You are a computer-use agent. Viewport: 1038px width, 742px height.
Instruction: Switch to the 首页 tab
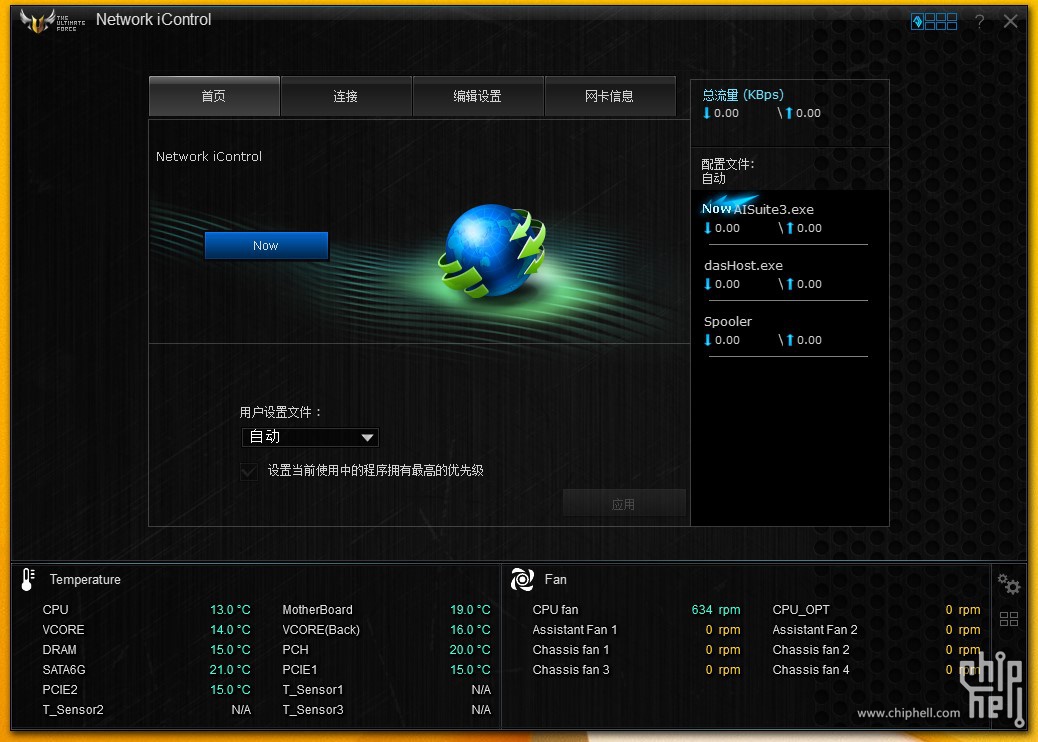click(214, 97)
